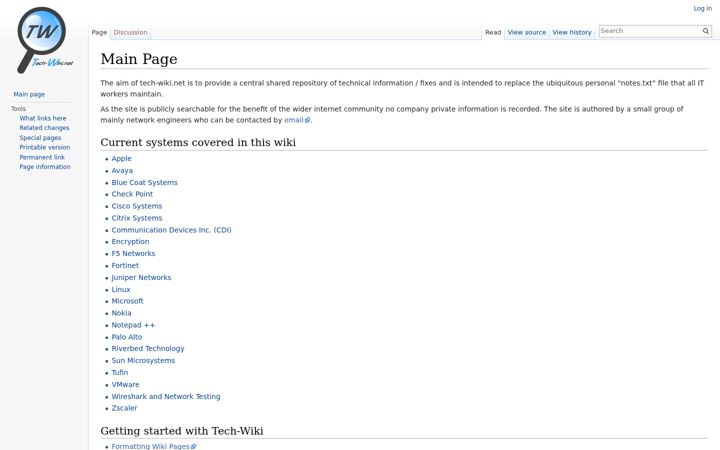Open the Microsoft page
Screen dimensions: 720x450
pyautogui.click(x=127, y=301)
